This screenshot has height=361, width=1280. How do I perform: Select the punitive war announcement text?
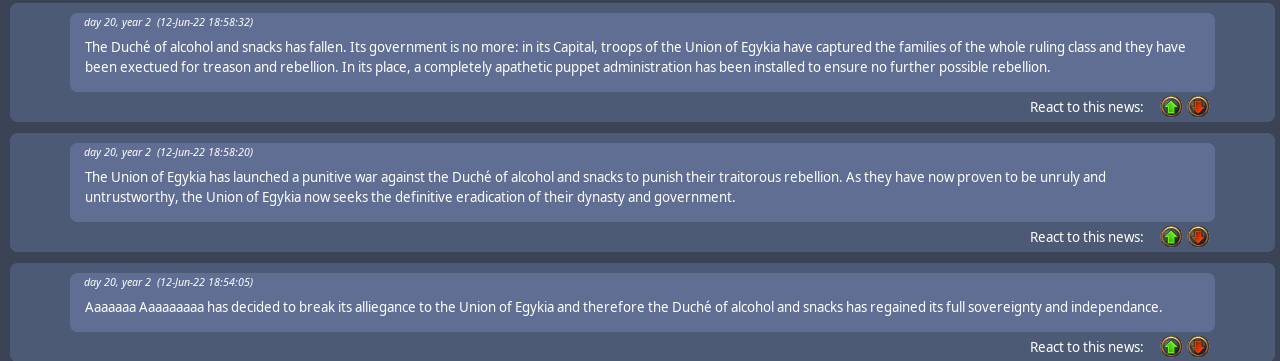coord(595,187)
